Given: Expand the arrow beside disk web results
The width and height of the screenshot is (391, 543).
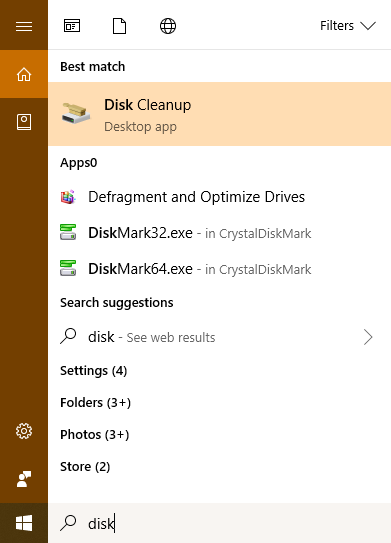Looking at the screenshot, I should 368,337.
